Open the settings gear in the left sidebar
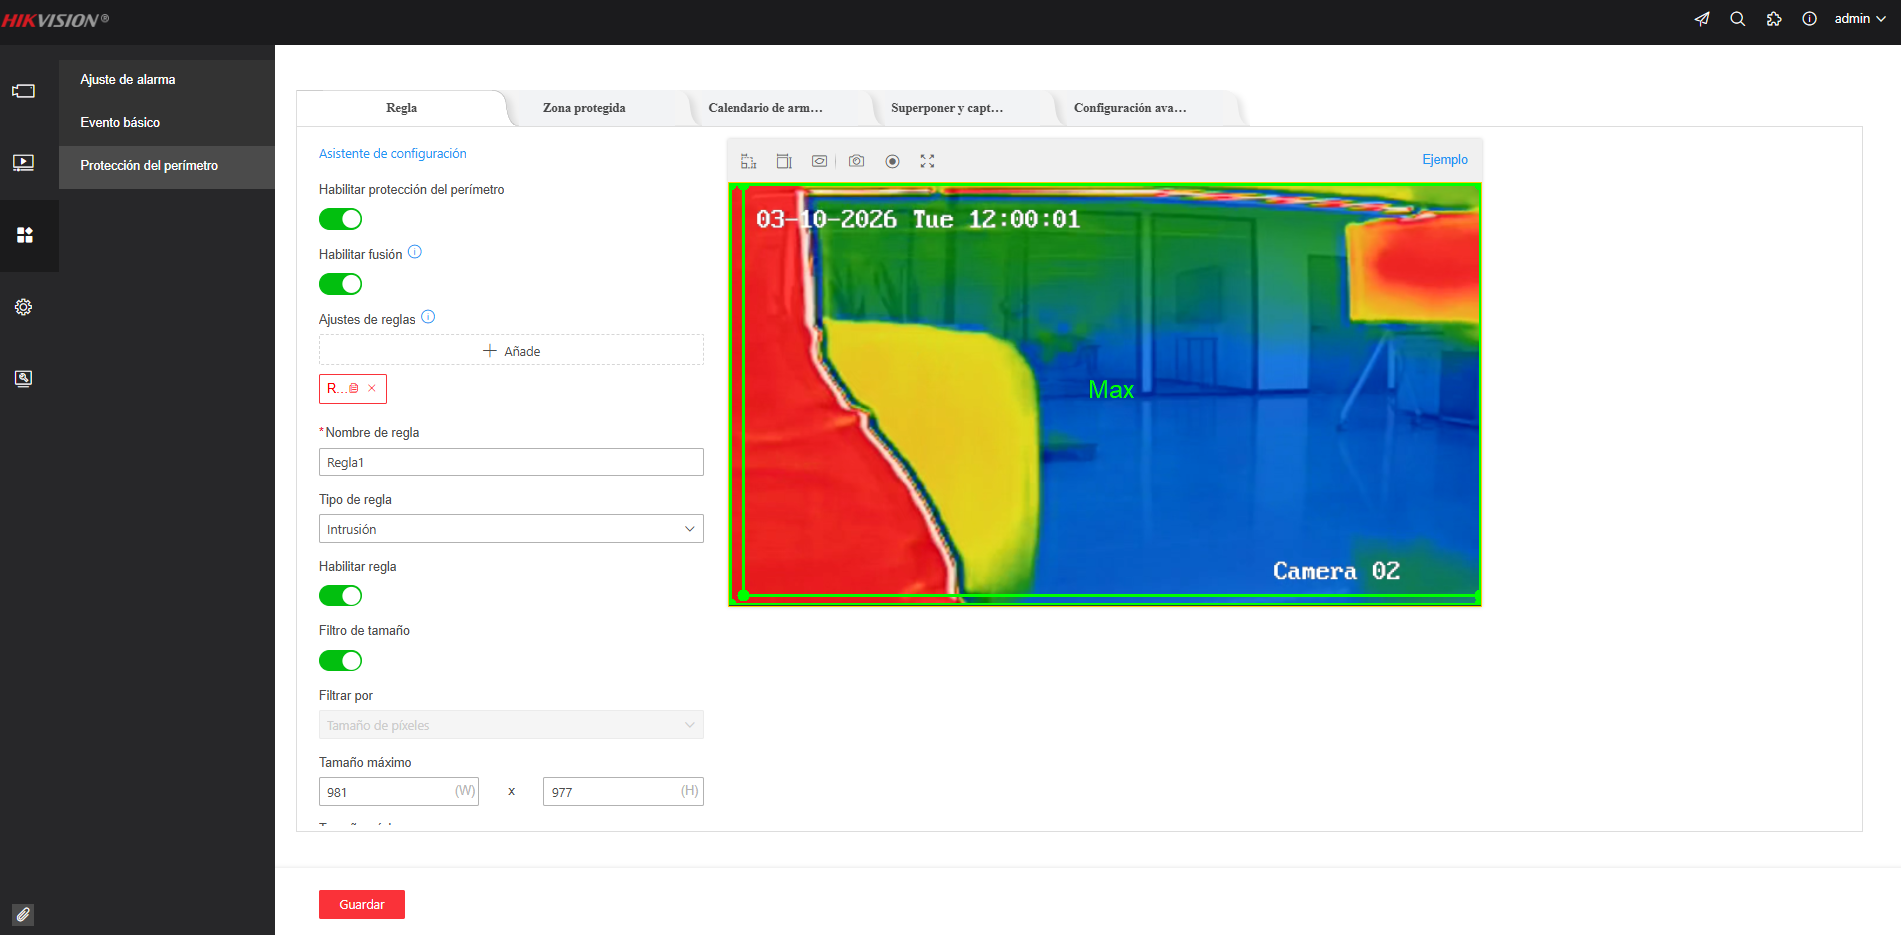Viewport: 1901px width, 935px height. pyautogui.click(x=24, y=307)
